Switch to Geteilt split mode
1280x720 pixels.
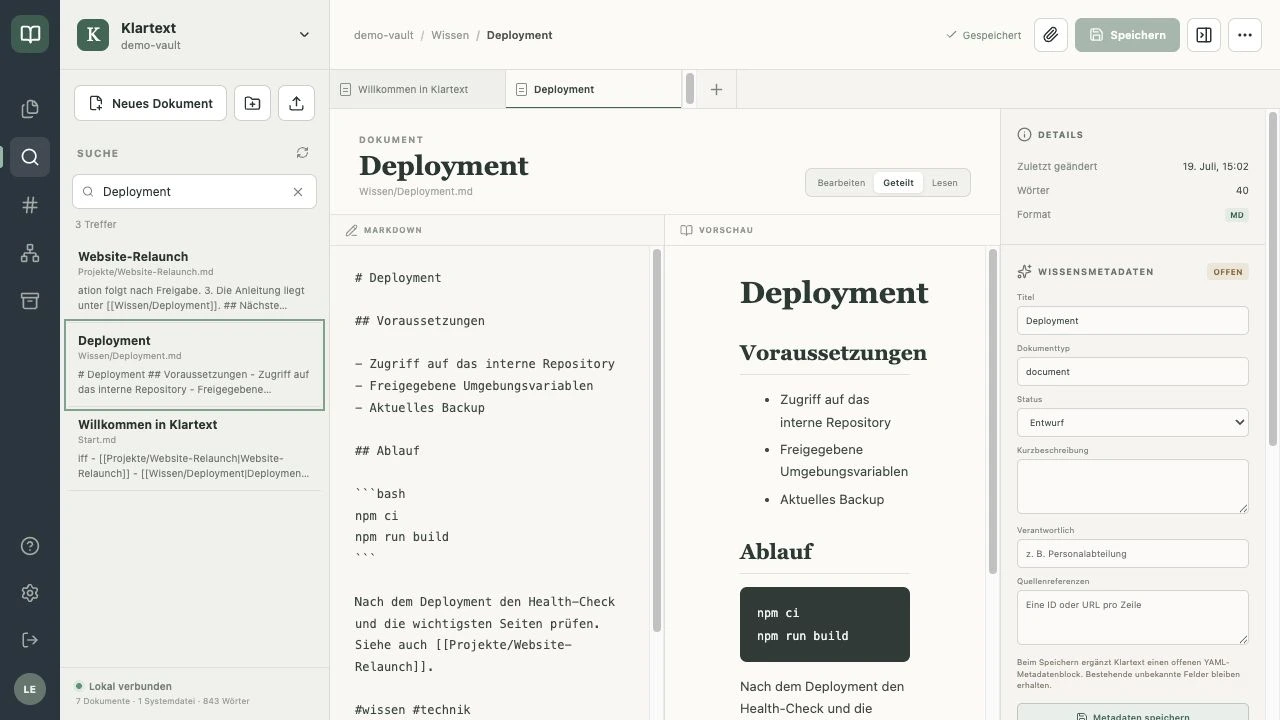pyautogui.click(x=898, y=183)
